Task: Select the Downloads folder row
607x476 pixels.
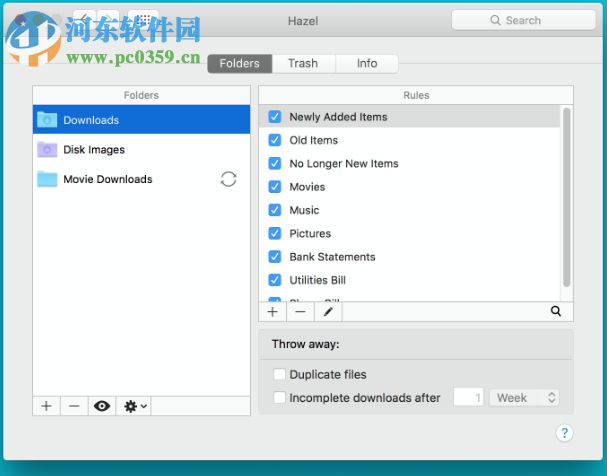Action: click(141, 120)
